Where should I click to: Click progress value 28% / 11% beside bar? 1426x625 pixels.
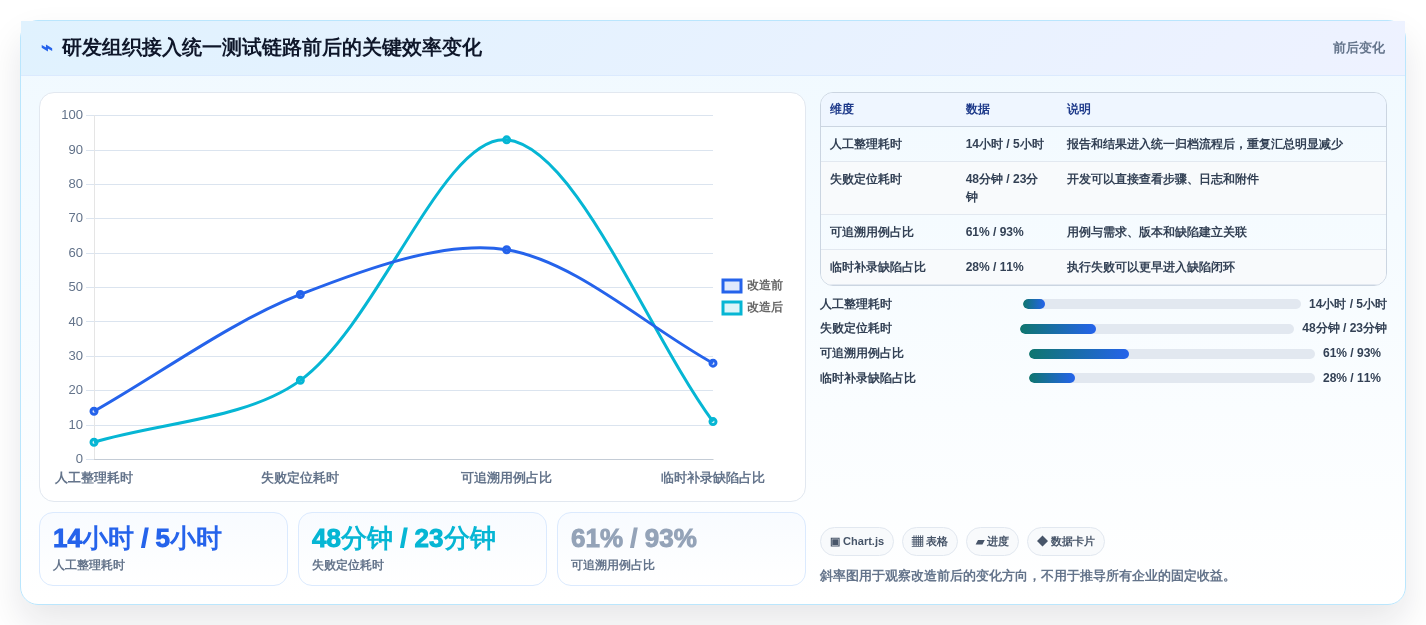pos(1352,378)
